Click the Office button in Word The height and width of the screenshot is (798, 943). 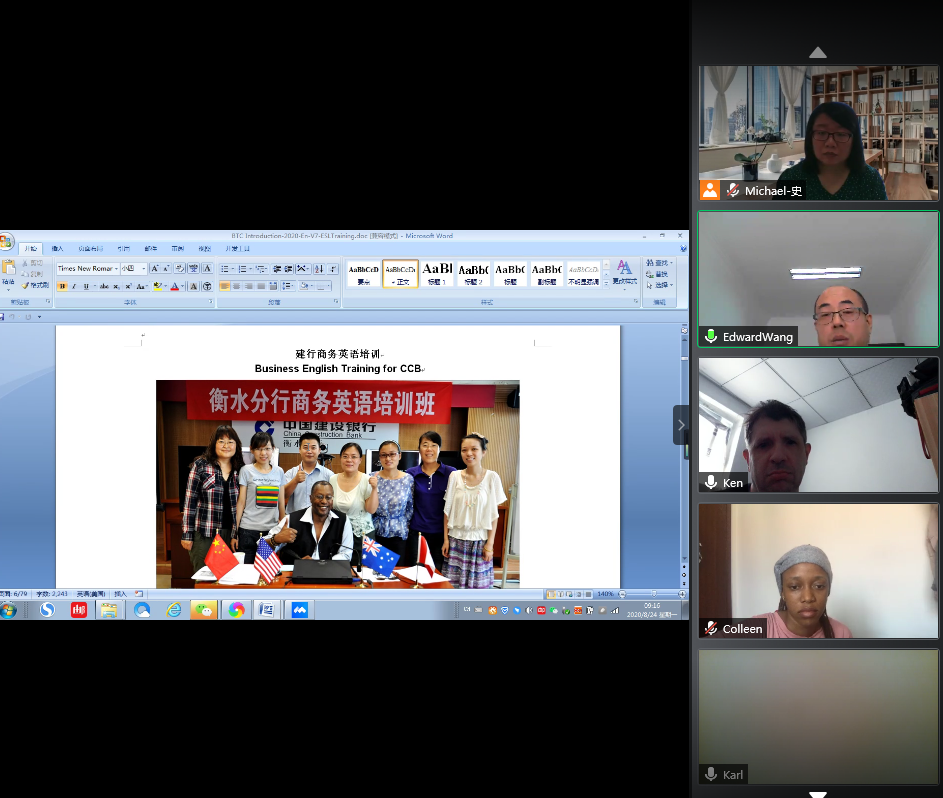[6, 242]
